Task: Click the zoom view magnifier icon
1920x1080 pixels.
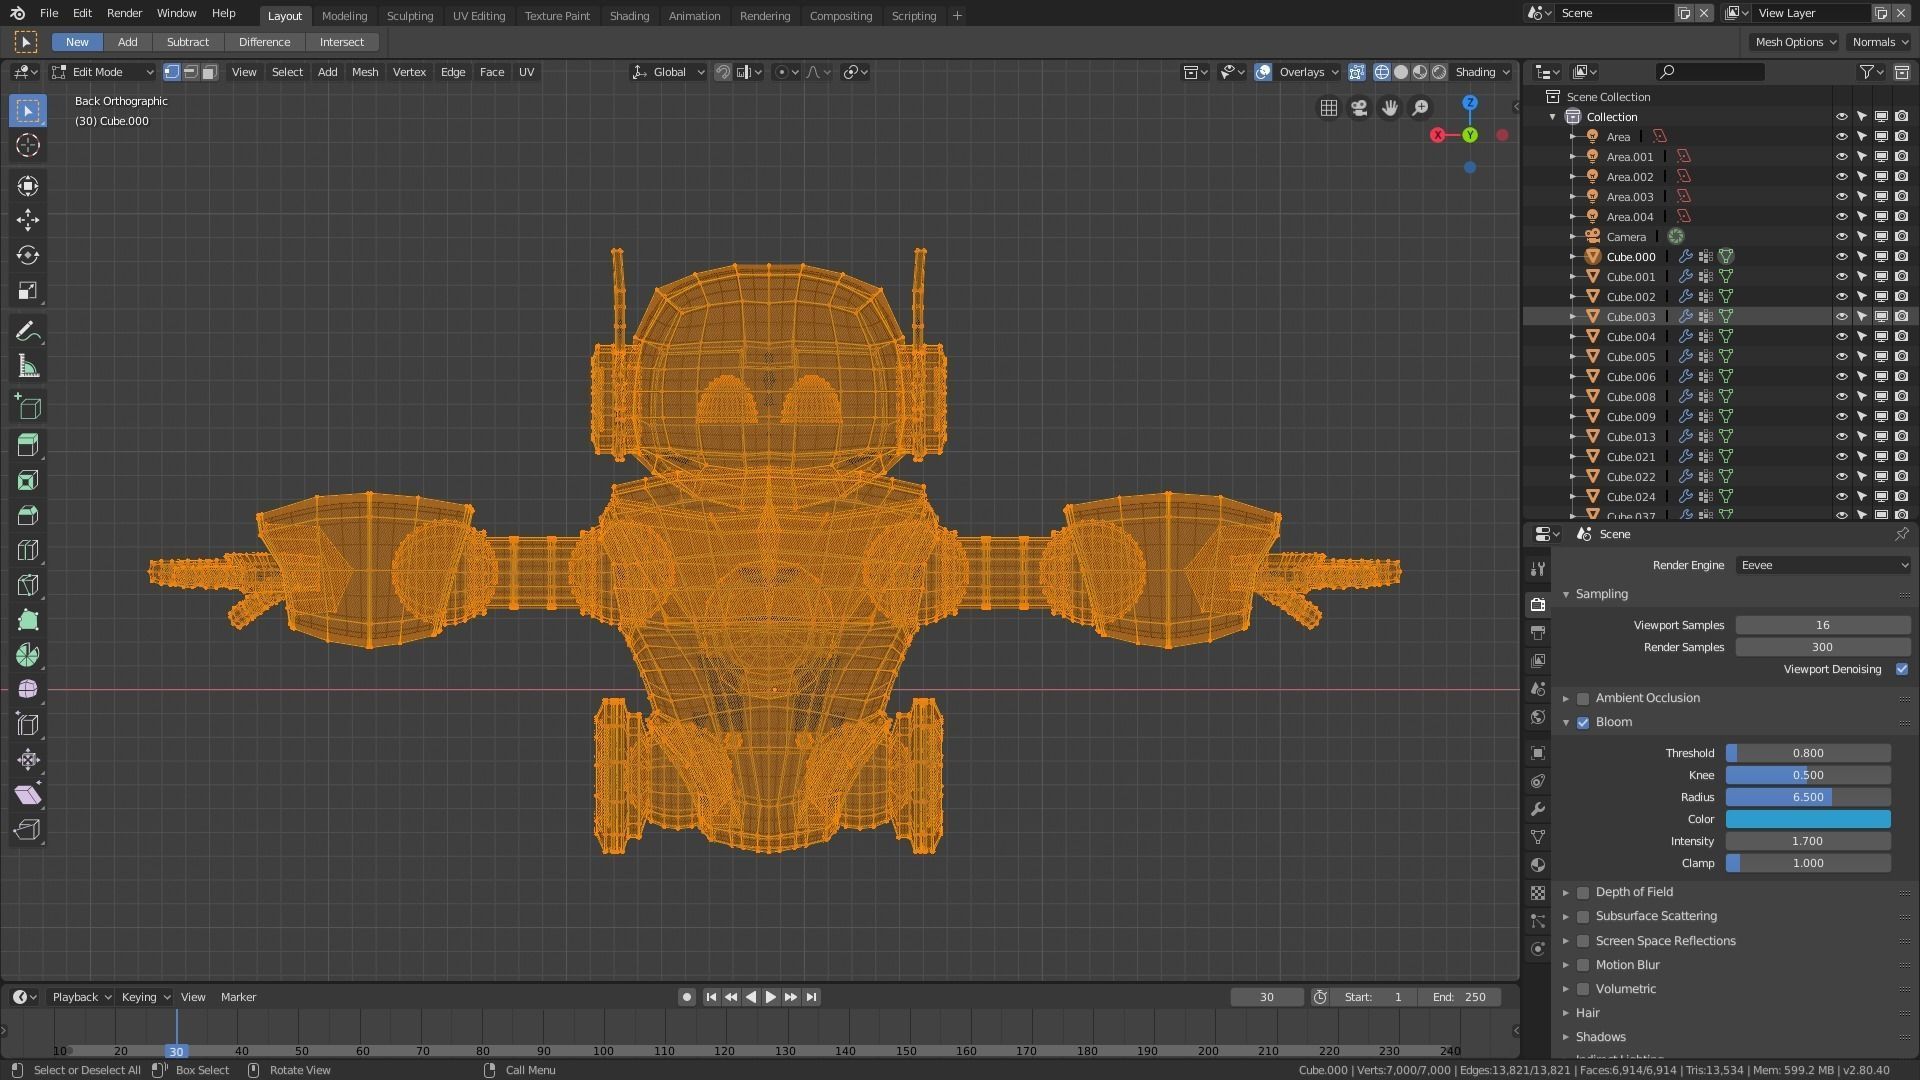Action: [1420, 108]
